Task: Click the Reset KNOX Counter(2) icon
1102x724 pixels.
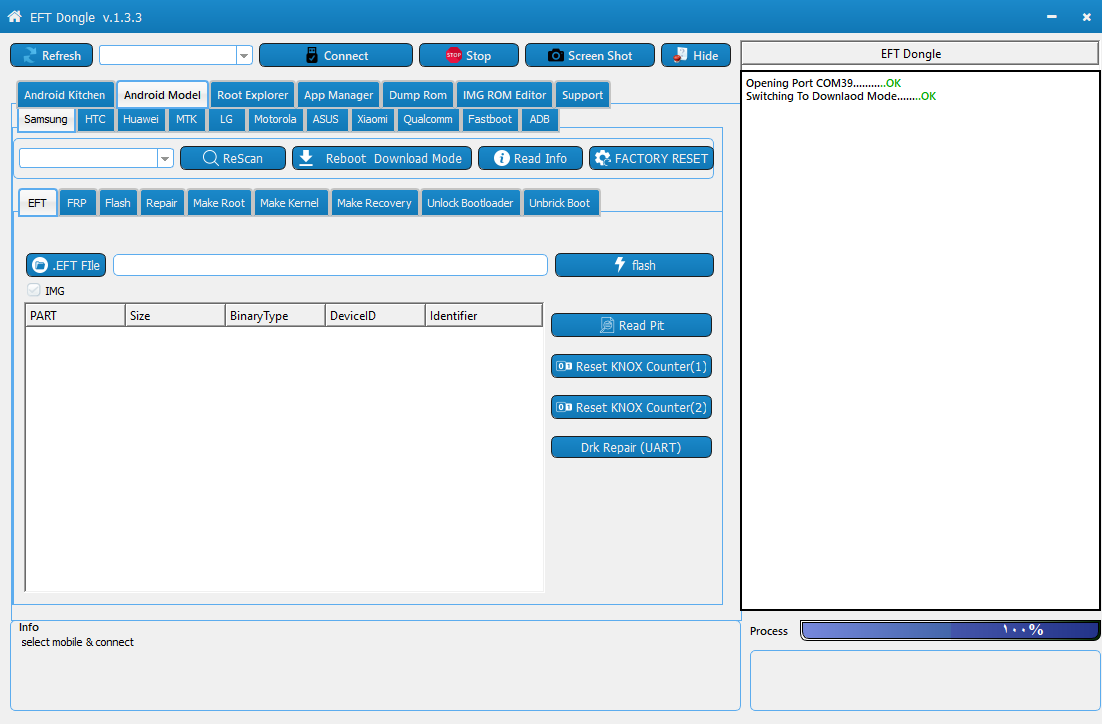Action: point(564,407)
